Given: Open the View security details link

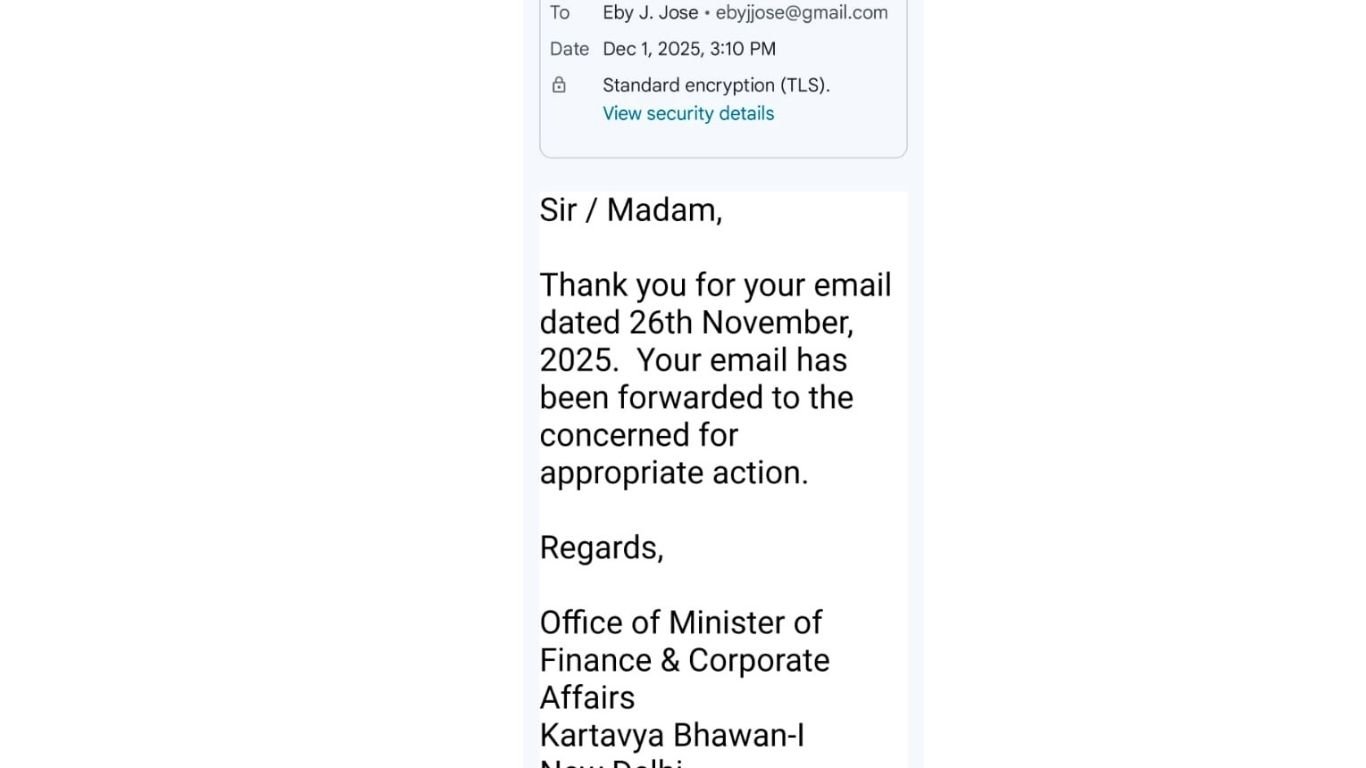Looking at the screenshot, I should [688, 114].
